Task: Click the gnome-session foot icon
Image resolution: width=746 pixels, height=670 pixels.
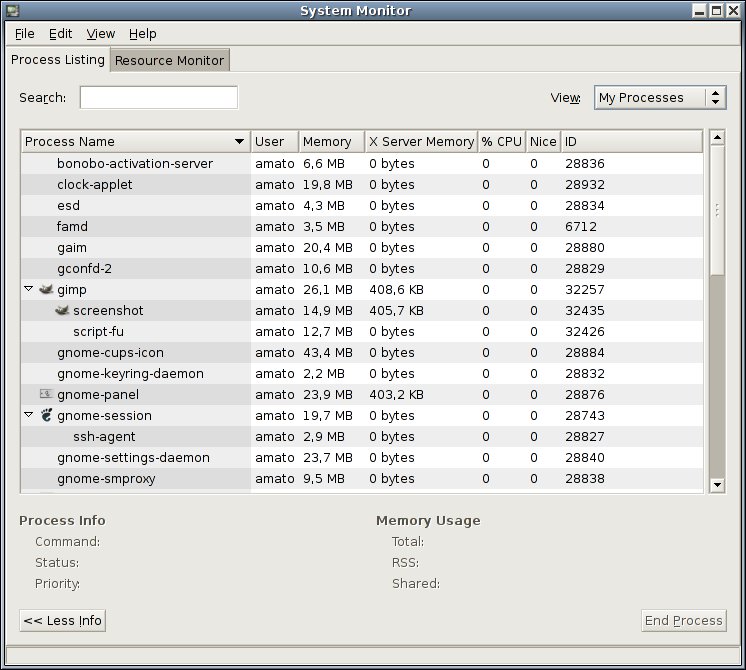Action: point(46,415)
